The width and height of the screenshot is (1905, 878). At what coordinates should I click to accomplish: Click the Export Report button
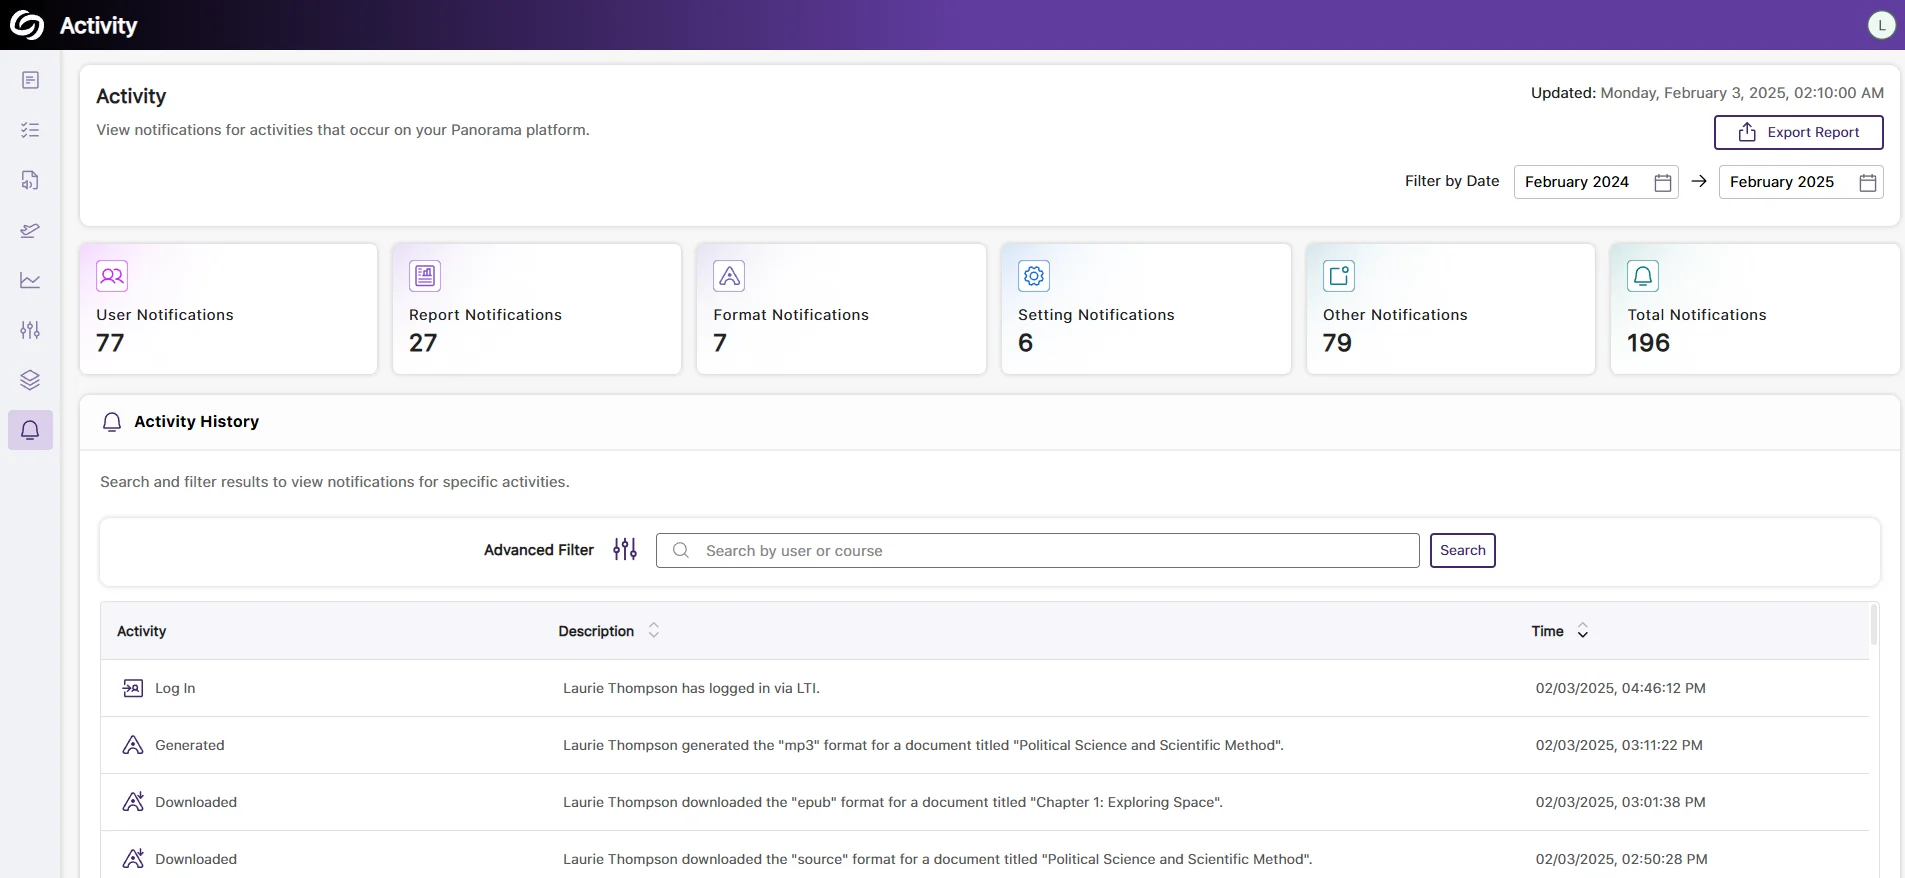pyautogui.click(x=1798, y=132)
